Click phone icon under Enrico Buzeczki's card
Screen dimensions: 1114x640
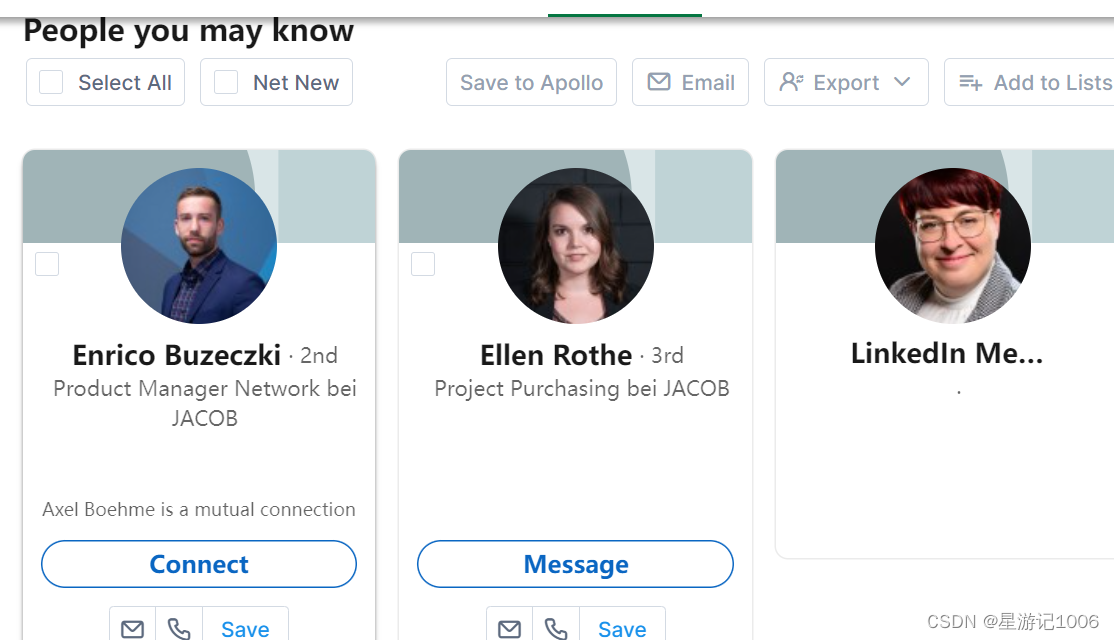coord(179,628)
